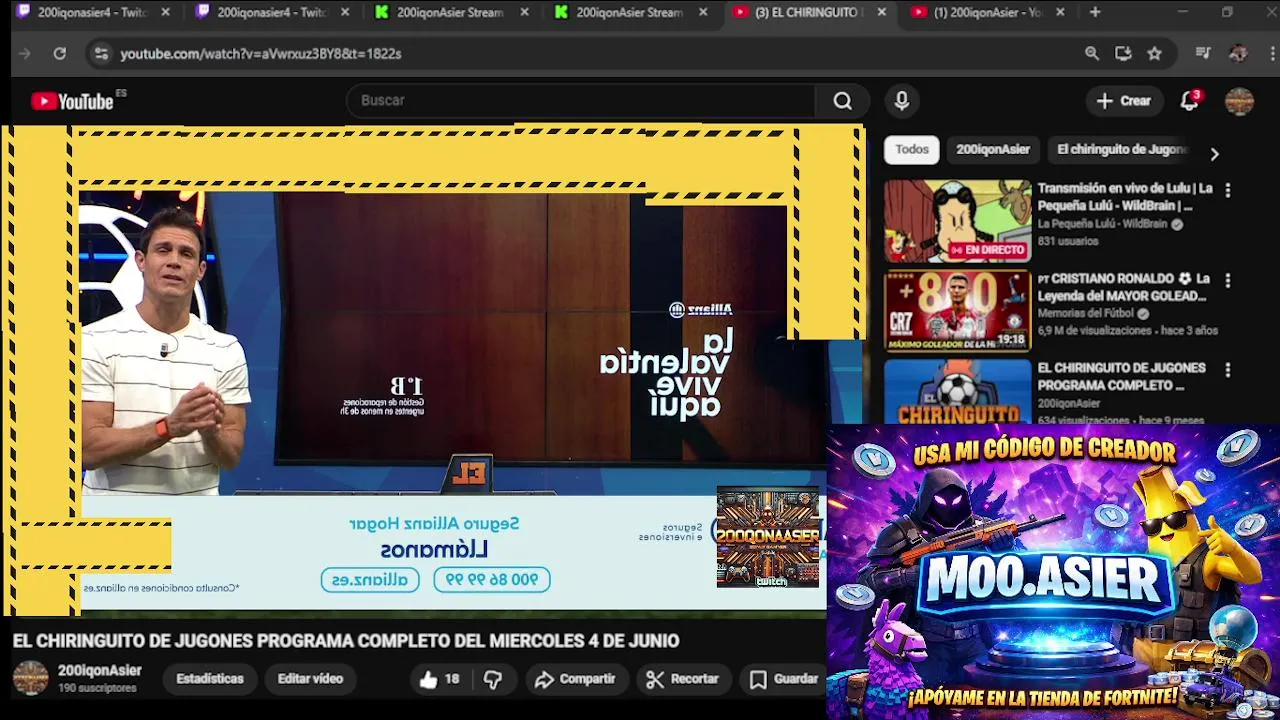The width and height of the screenshot is (1280, 720).
Task: Open a new browser tab with the plus icon
Action: [1095, 12]
